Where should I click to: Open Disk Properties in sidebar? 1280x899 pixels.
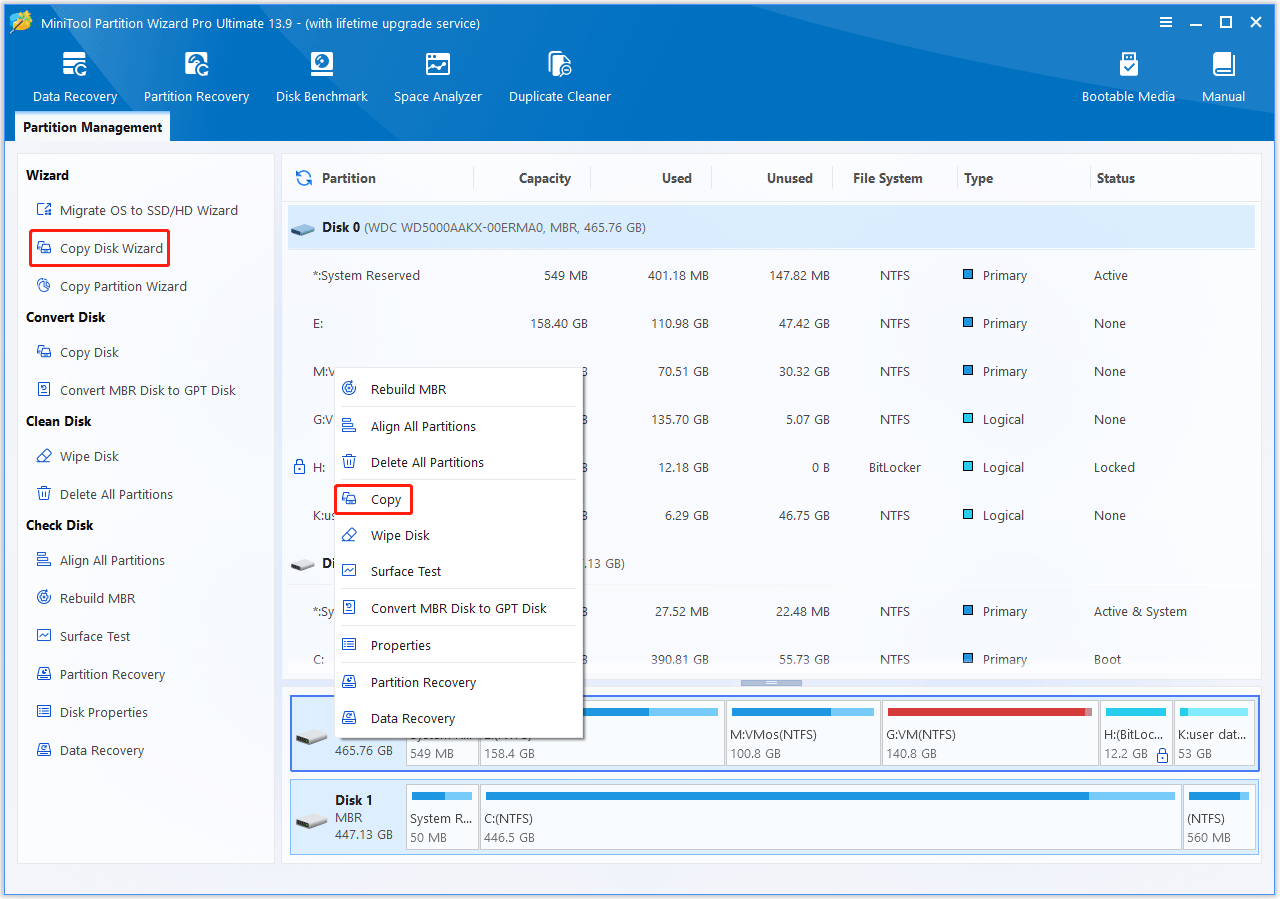click(x=92, y=712)
